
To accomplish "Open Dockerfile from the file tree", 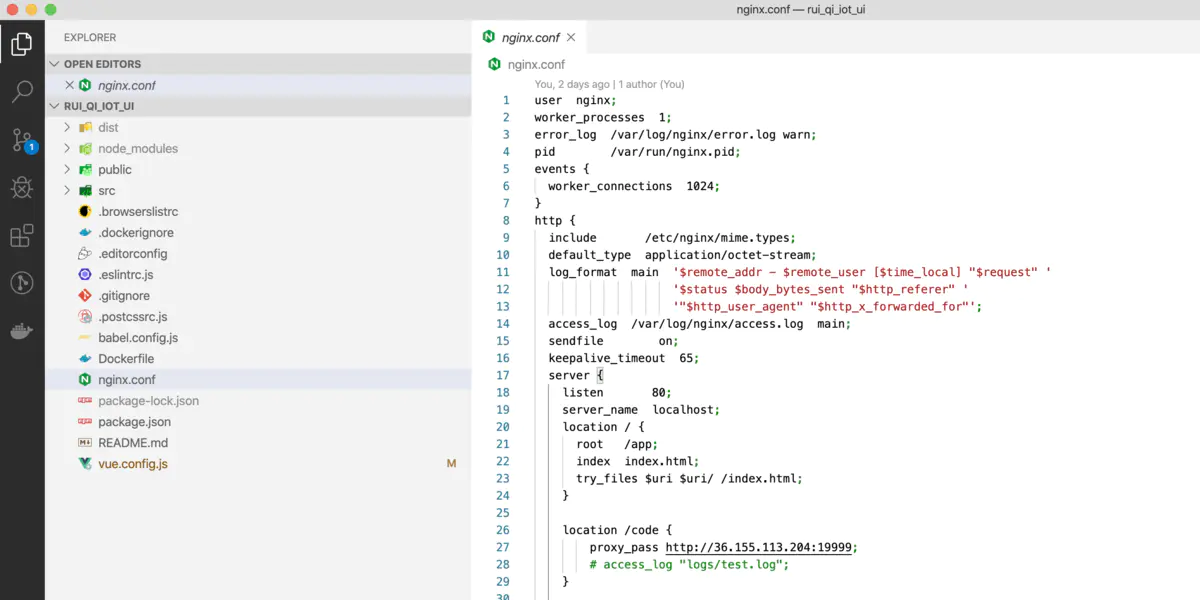I will tap(125, 359).
